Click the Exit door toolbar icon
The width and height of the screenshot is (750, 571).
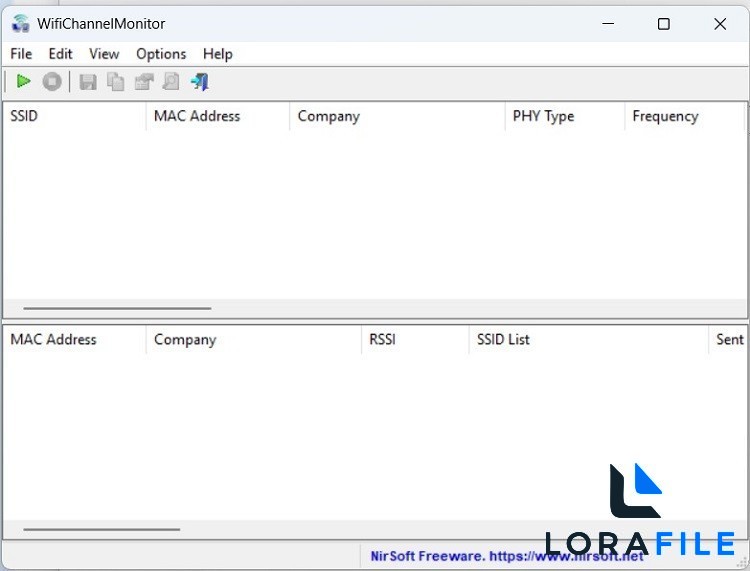point(200,82)
